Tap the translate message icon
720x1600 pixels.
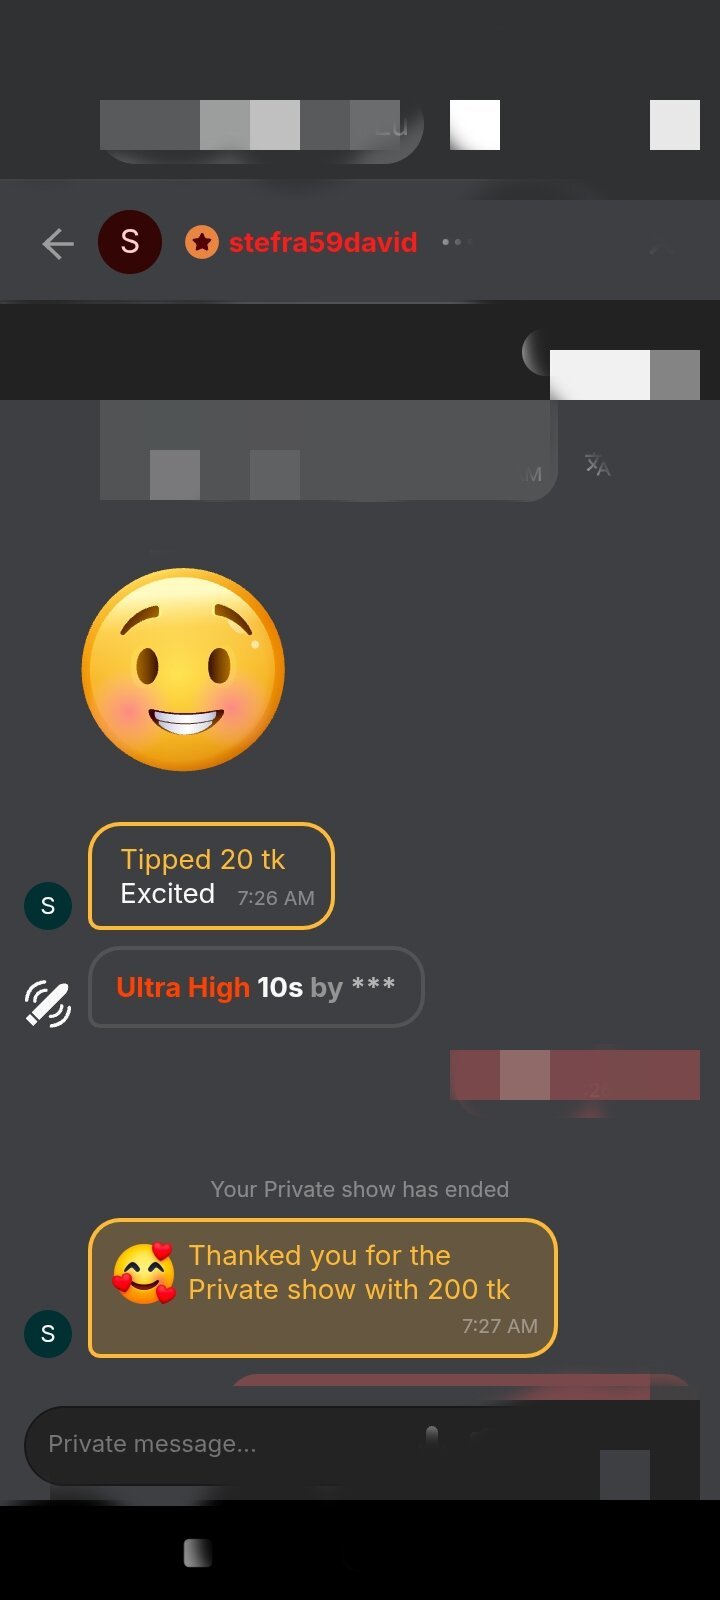click(597, 465)
